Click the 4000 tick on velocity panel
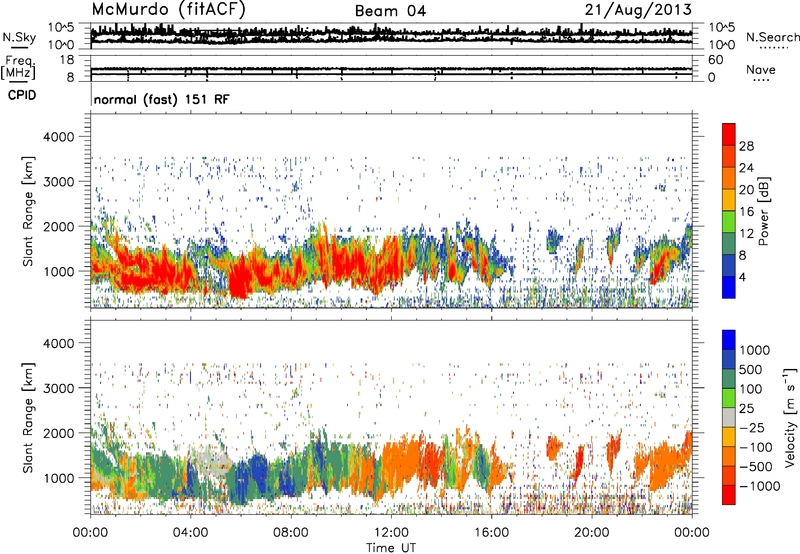Viewport: 800px width, 554px height. 58,343
